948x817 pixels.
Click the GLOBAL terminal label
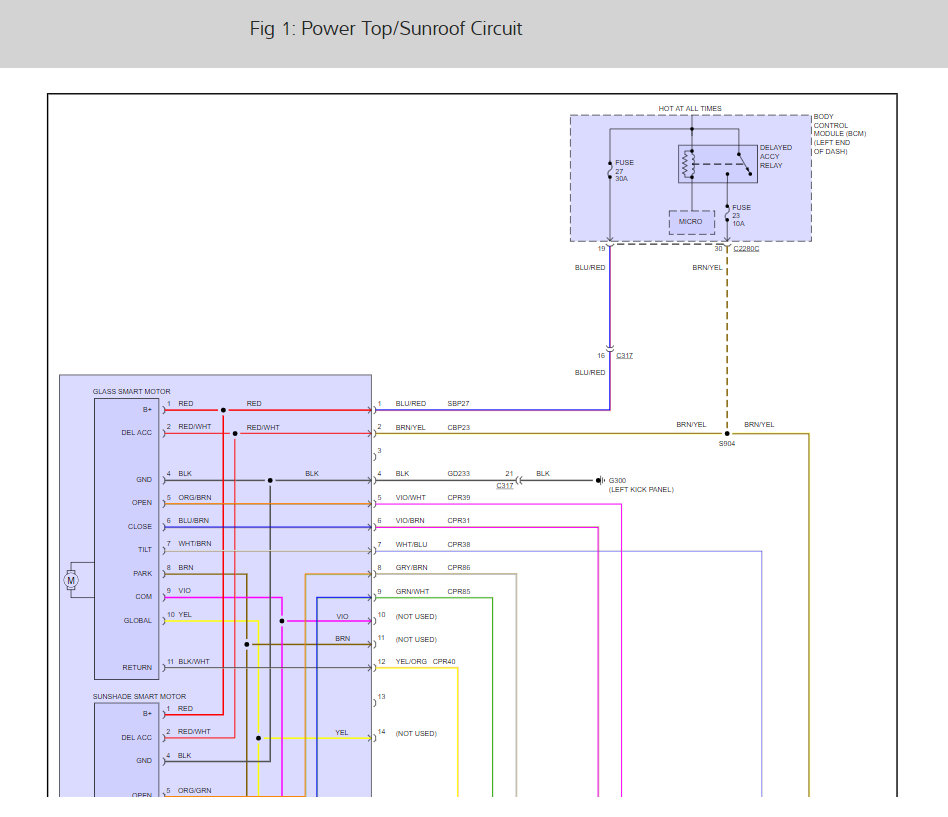point(138,620)
